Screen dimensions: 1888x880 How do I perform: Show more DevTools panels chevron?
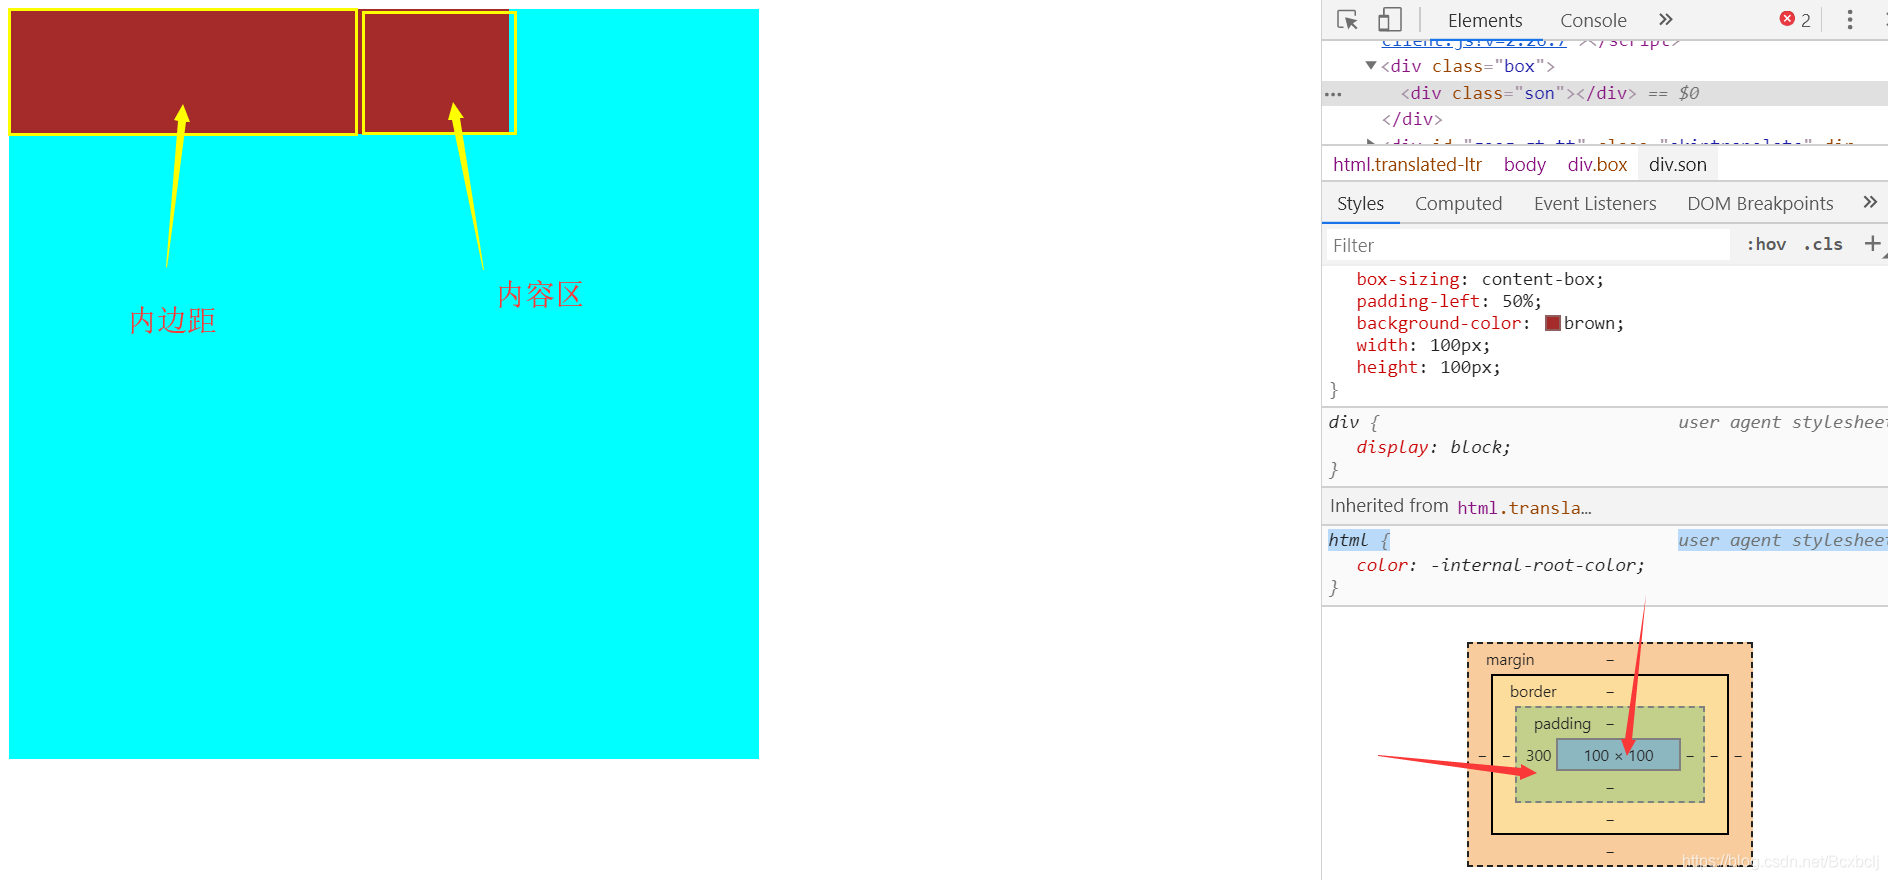1665,20
